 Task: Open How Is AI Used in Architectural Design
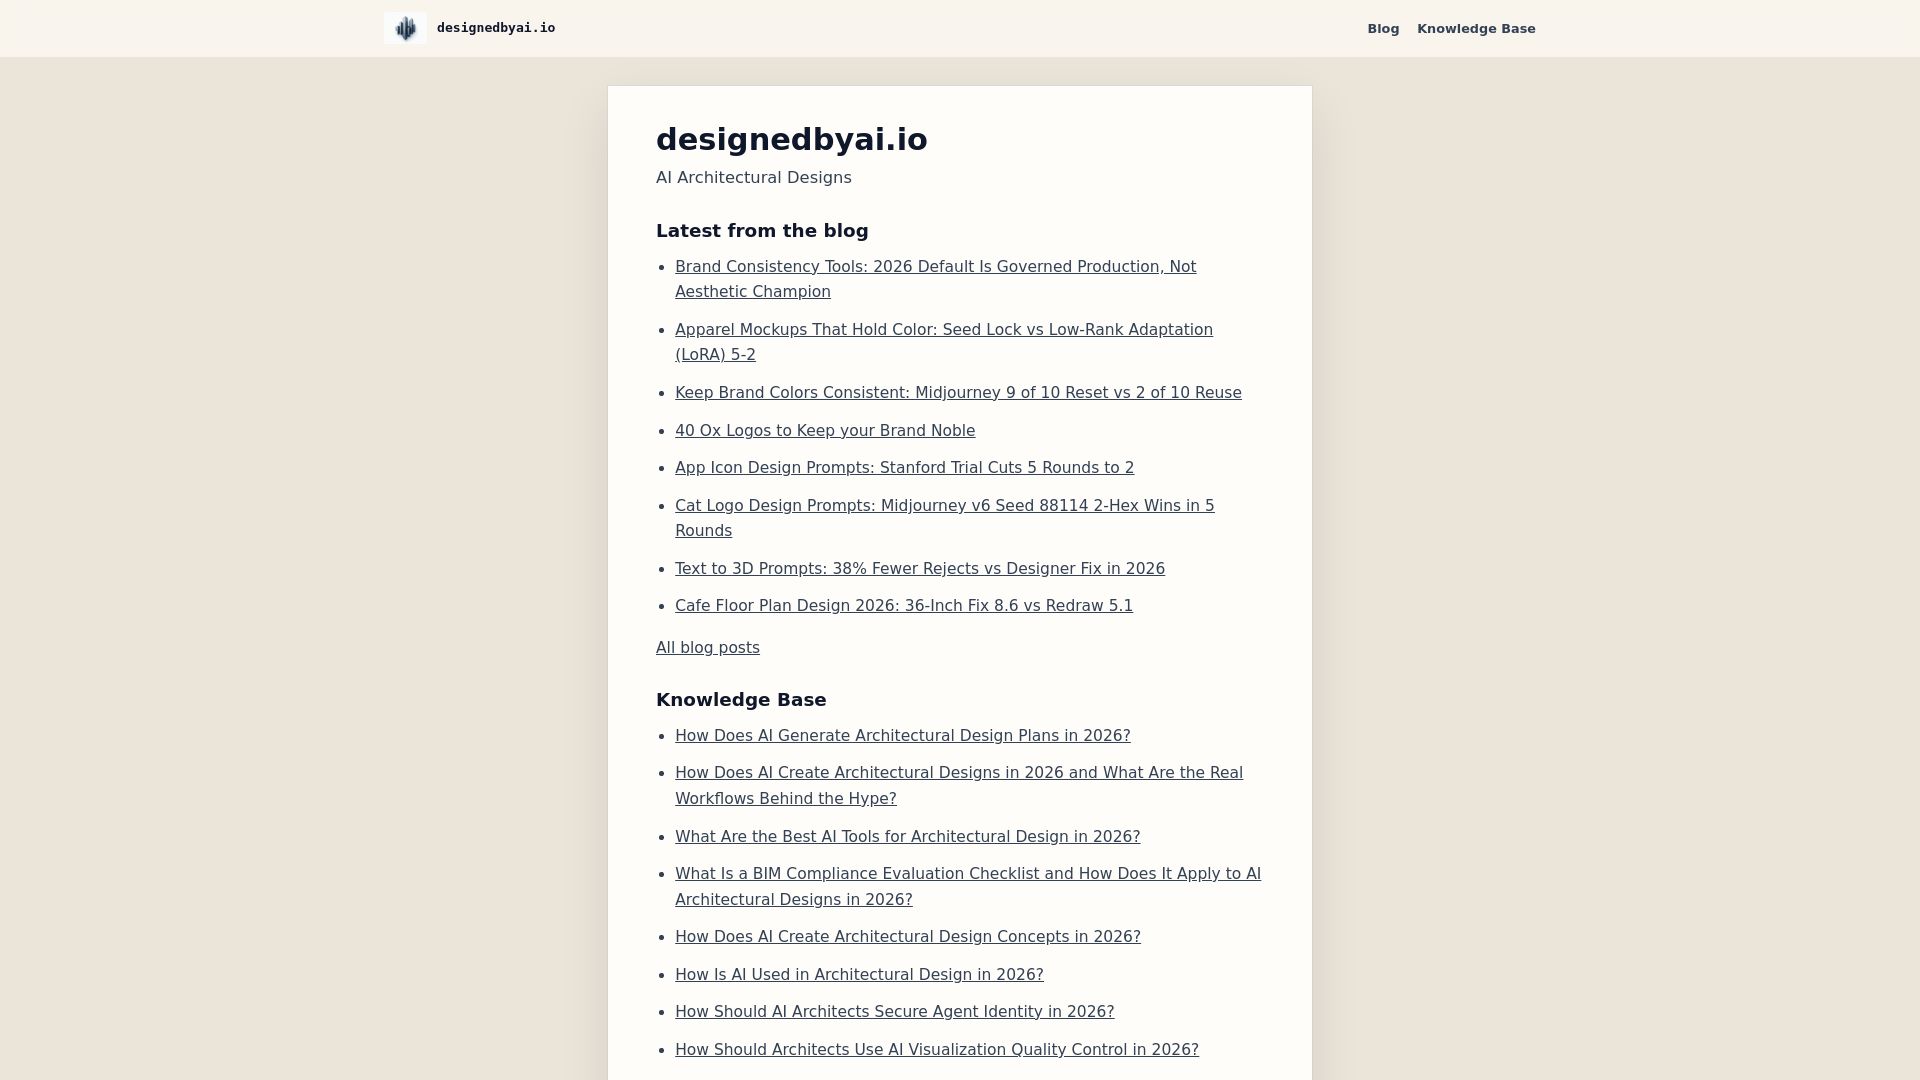tap(859, 975)
